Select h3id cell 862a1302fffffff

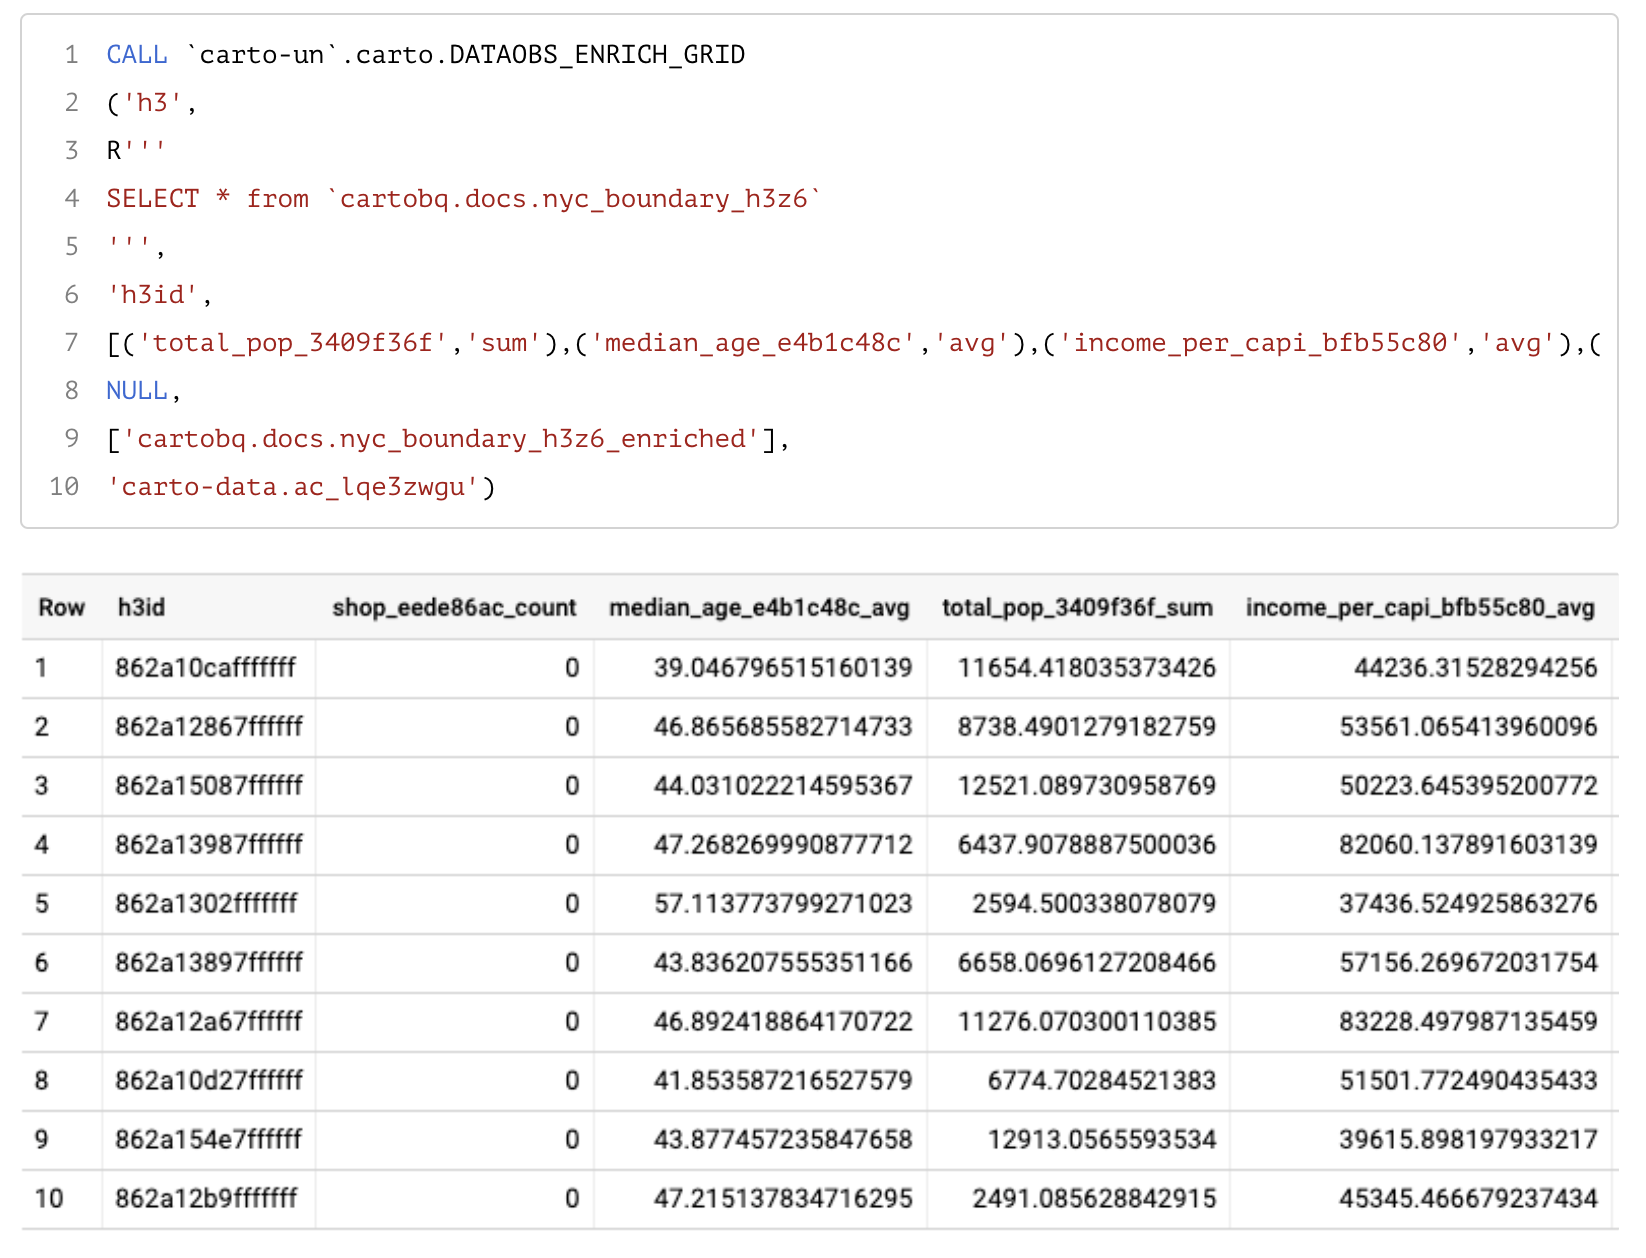(206, 903)
